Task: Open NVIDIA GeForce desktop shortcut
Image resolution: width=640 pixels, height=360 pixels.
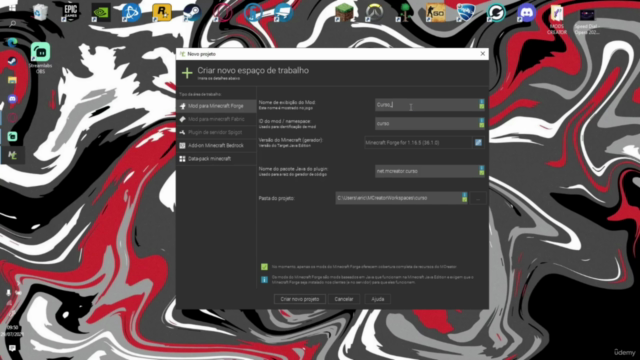Action: coord(100,13)
